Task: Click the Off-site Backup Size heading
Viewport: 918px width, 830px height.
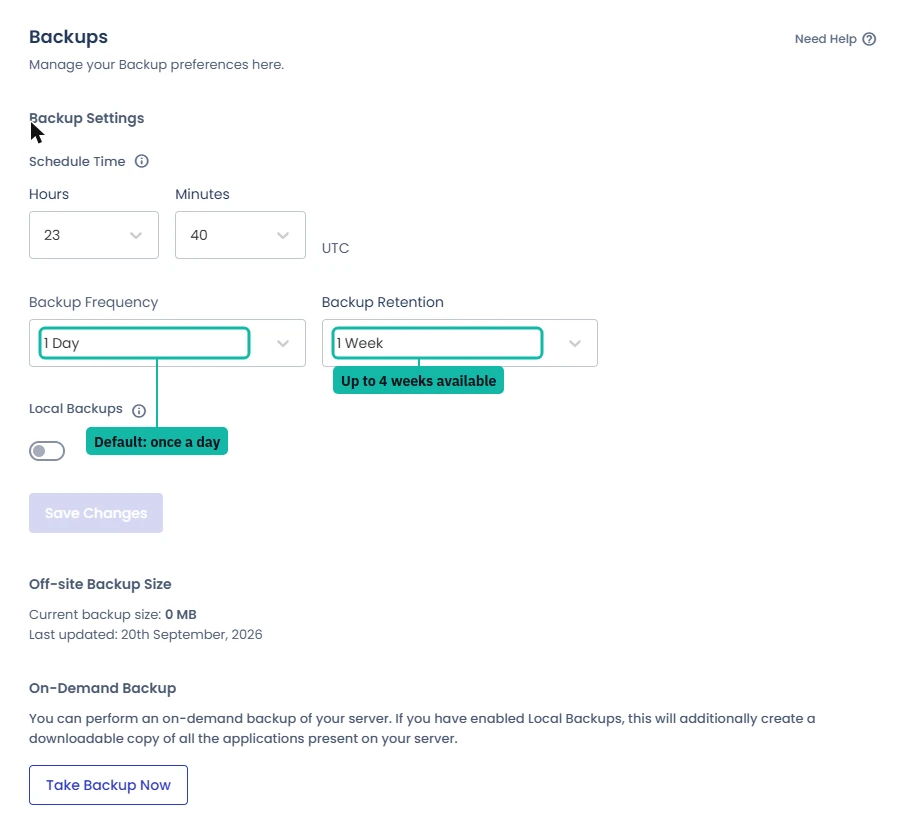Action: coord(100,584)
